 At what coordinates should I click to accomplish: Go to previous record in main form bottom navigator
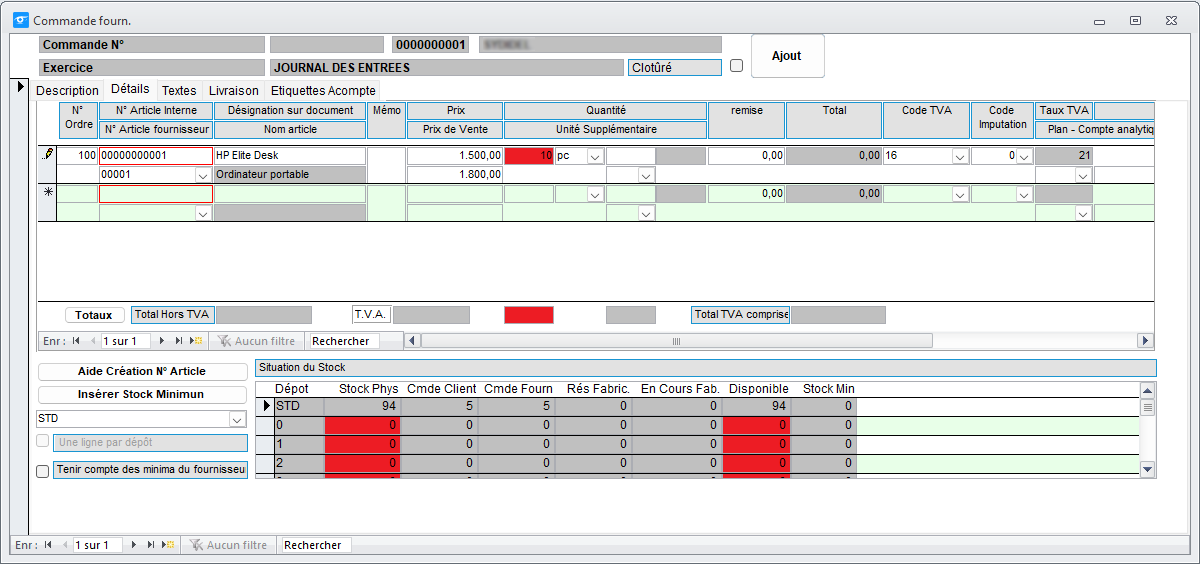[64, 545]
